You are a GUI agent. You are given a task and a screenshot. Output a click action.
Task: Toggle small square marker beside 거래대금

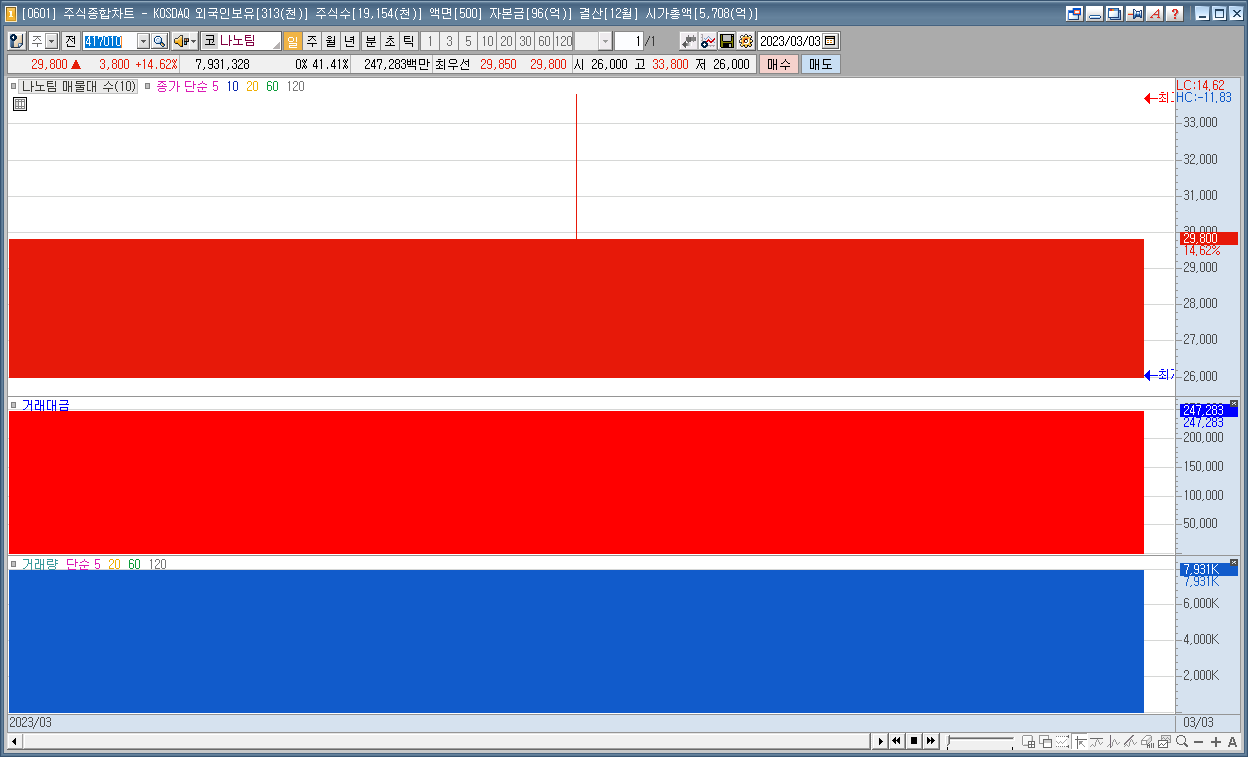click(14, 405)
